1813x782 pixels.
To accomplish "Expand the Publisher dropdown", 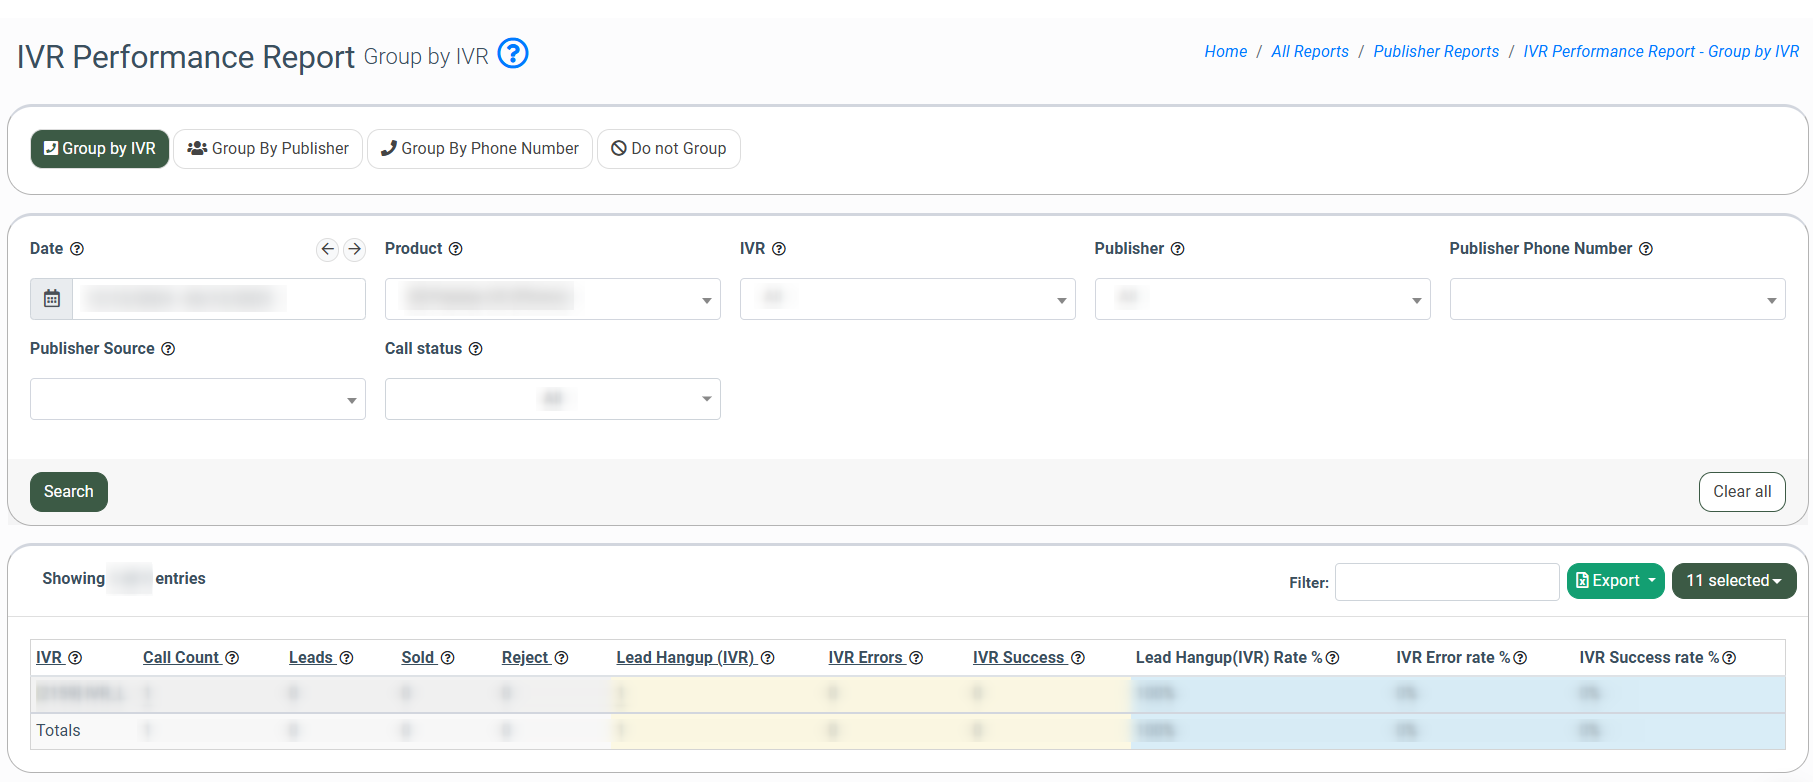I will pyautogui.click(x=1262, y=299).
